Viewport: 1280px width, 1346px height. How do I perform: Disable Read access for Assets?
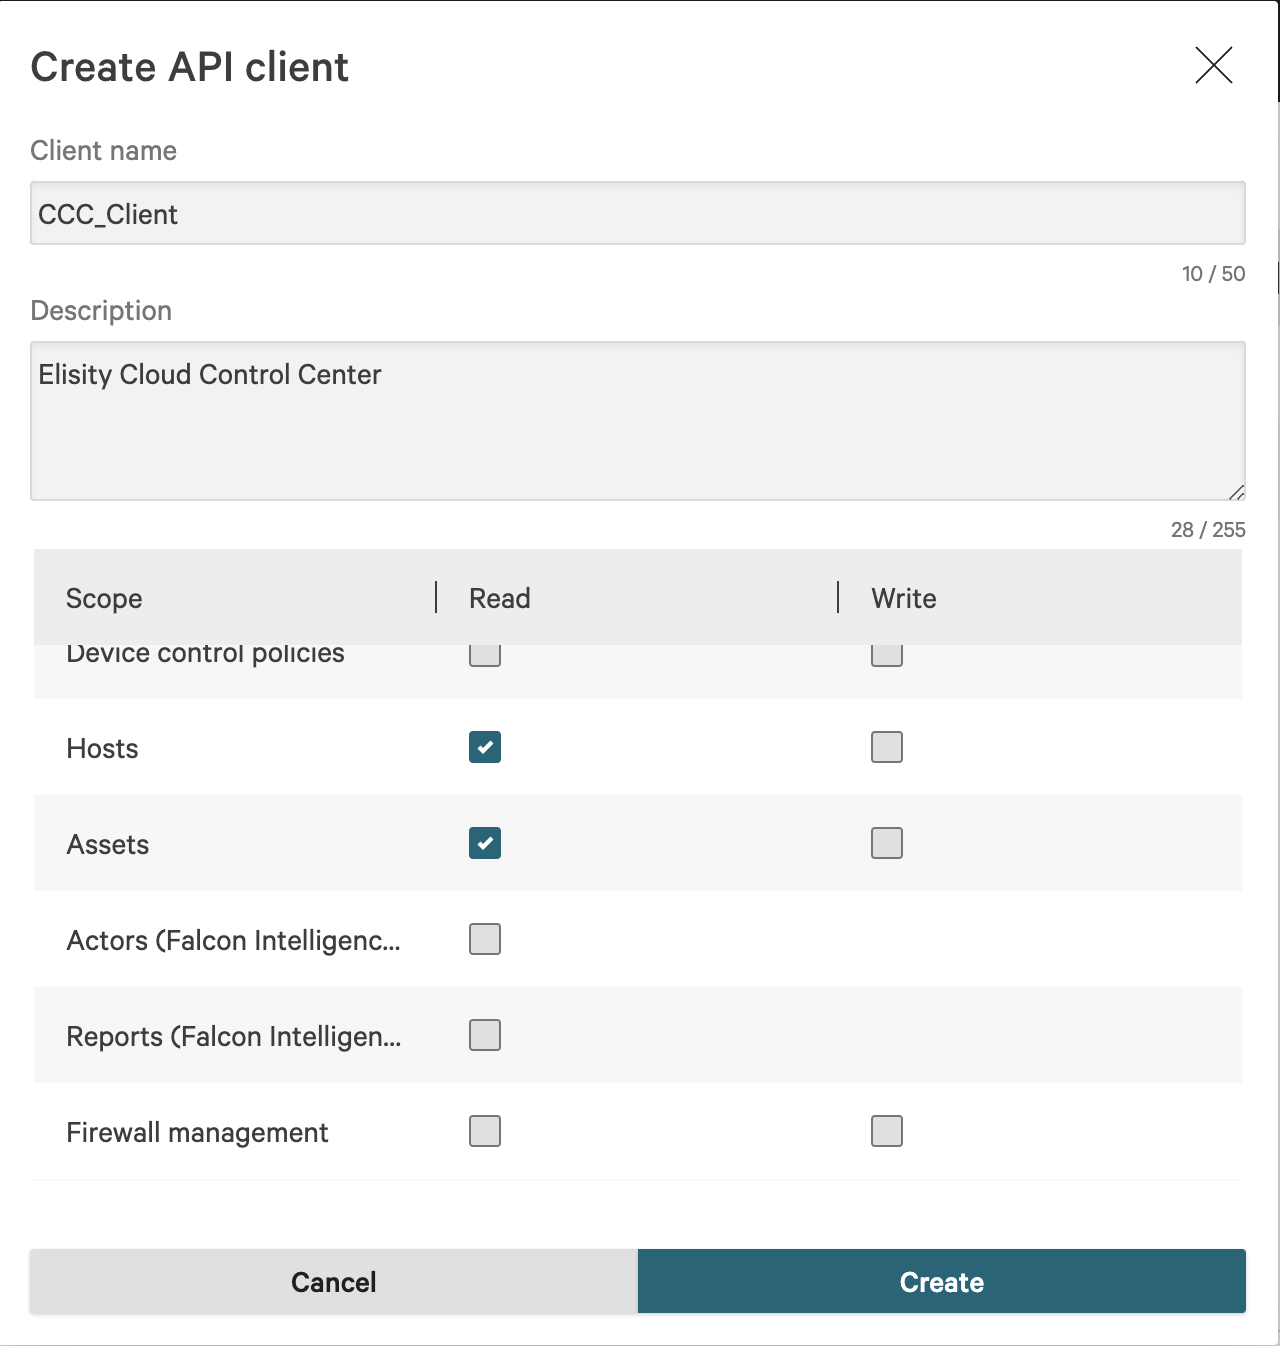[485, 843]
